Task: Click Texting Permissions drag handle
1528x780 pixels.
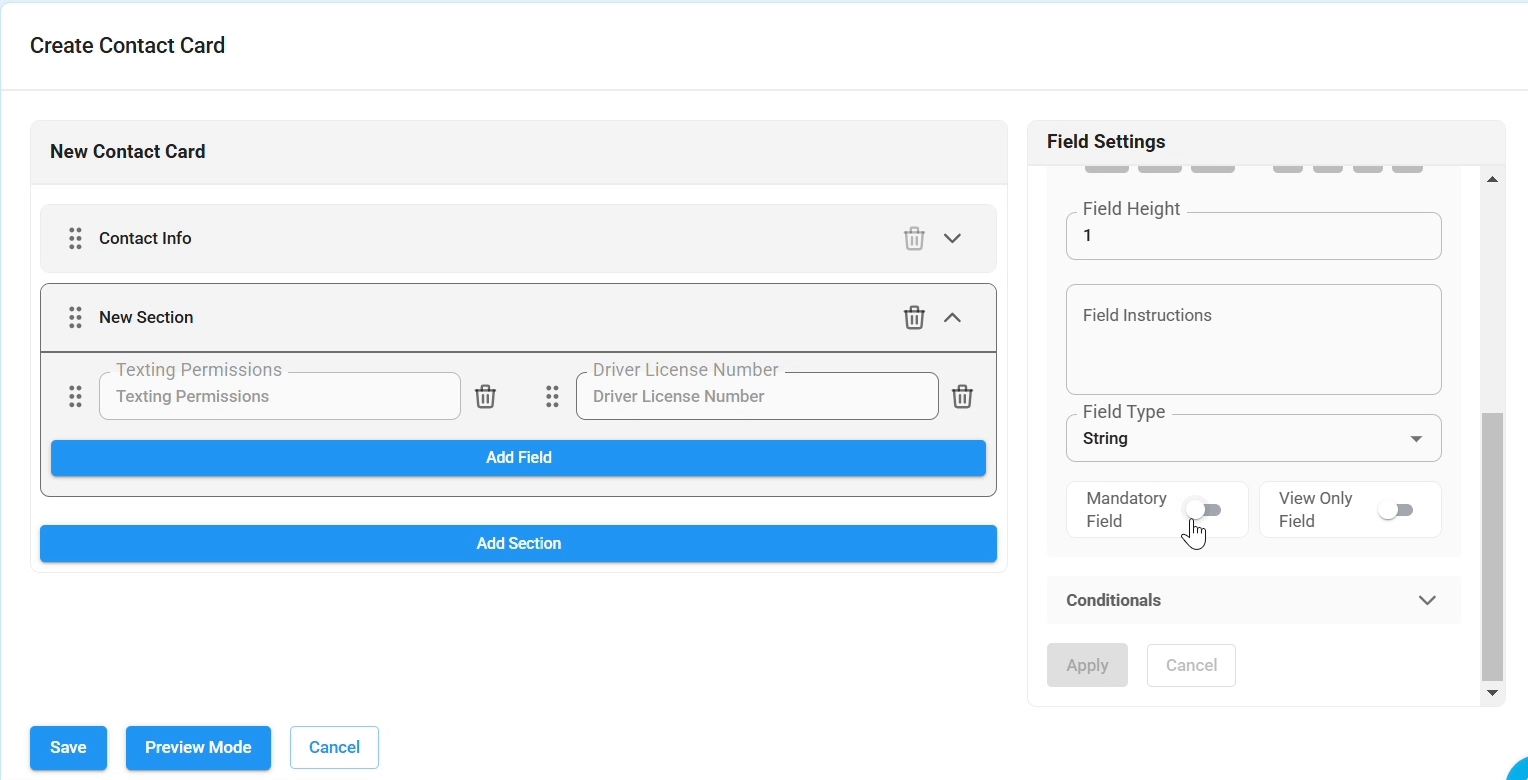Action: click(x=75, y=396)
